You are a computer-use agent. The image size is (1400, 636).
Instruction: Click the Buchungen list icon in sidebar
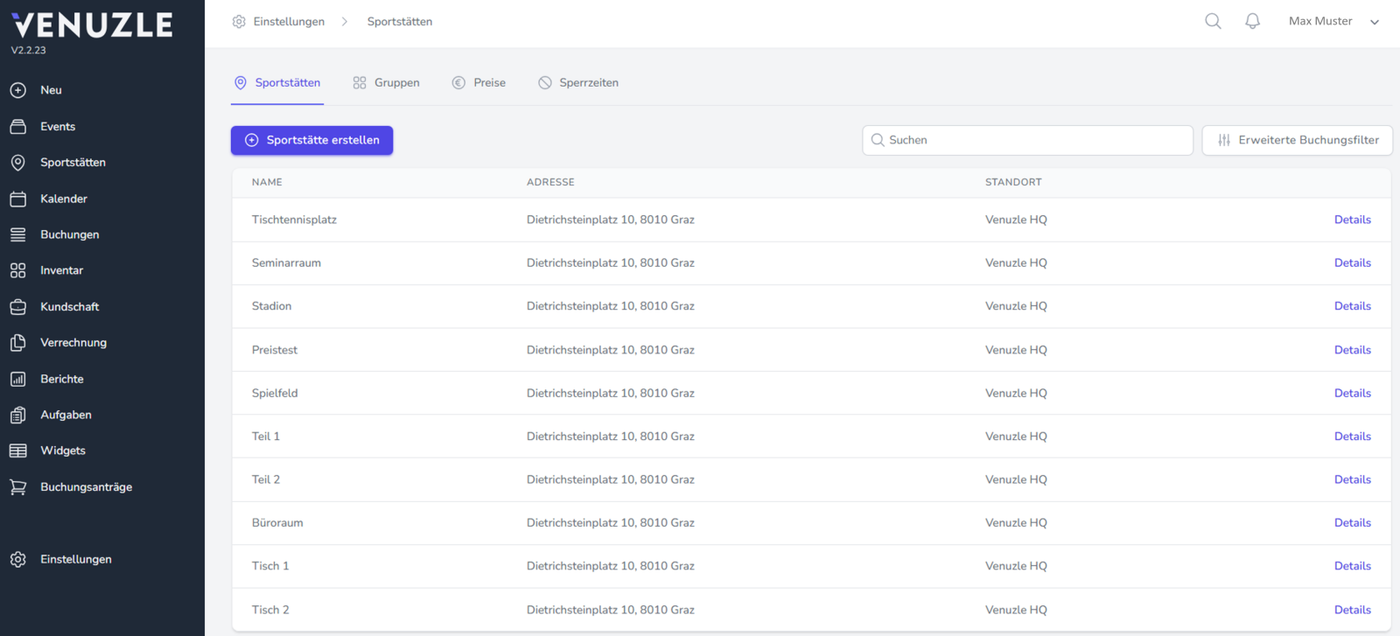18,235
